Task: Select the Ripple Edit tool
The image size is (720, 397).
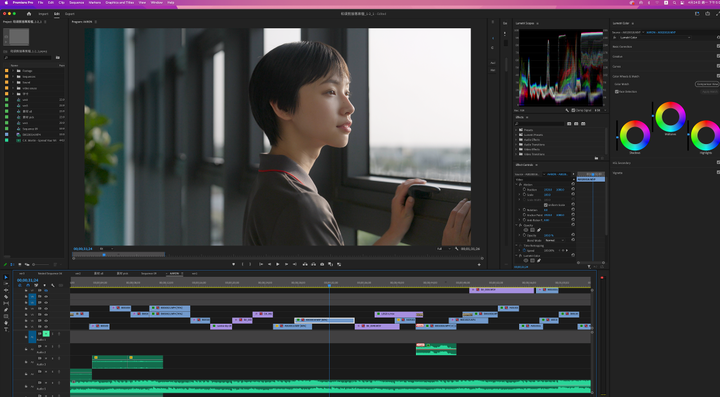Action: pos(6,290)
